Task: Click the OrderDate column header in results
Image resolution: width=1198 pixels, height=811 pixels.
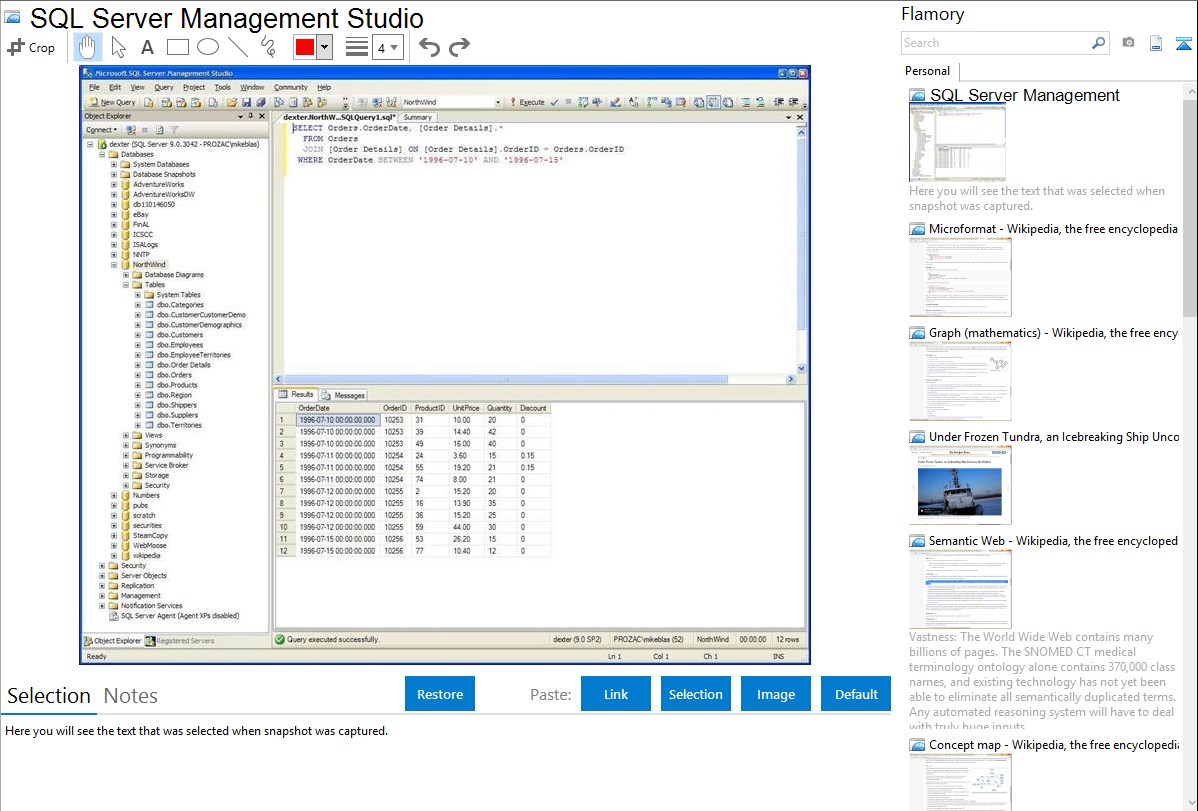Action: [338, 408]
